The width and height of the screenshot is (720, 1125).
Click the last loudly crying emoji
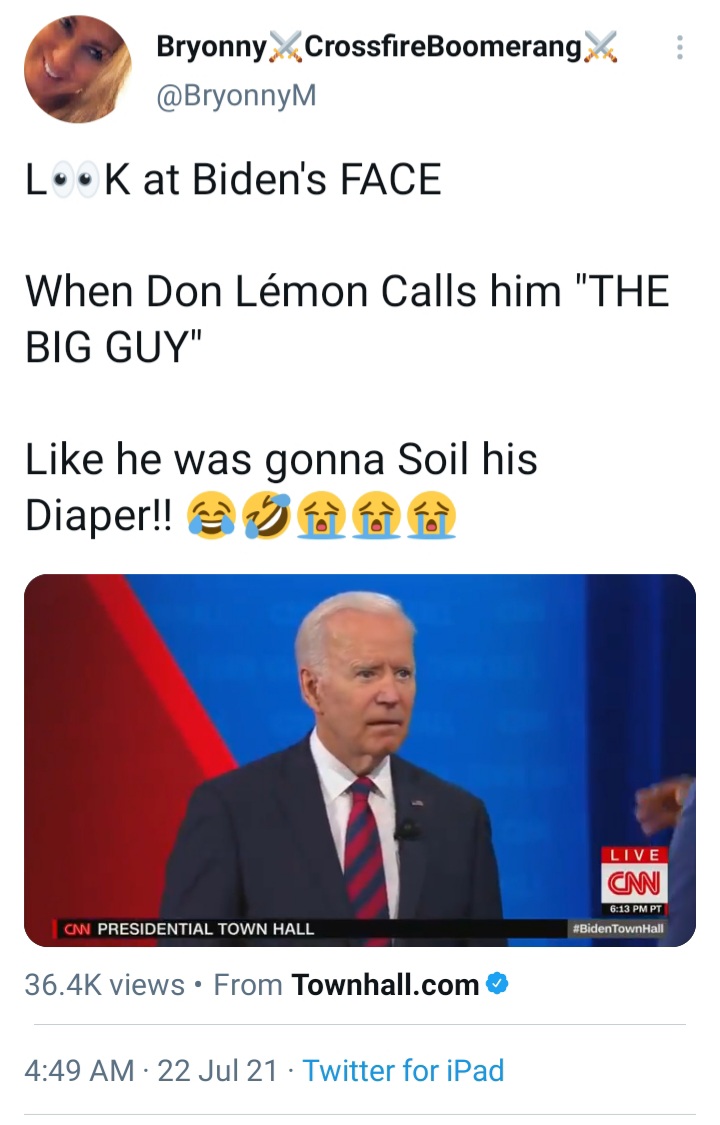coord(431,516)
